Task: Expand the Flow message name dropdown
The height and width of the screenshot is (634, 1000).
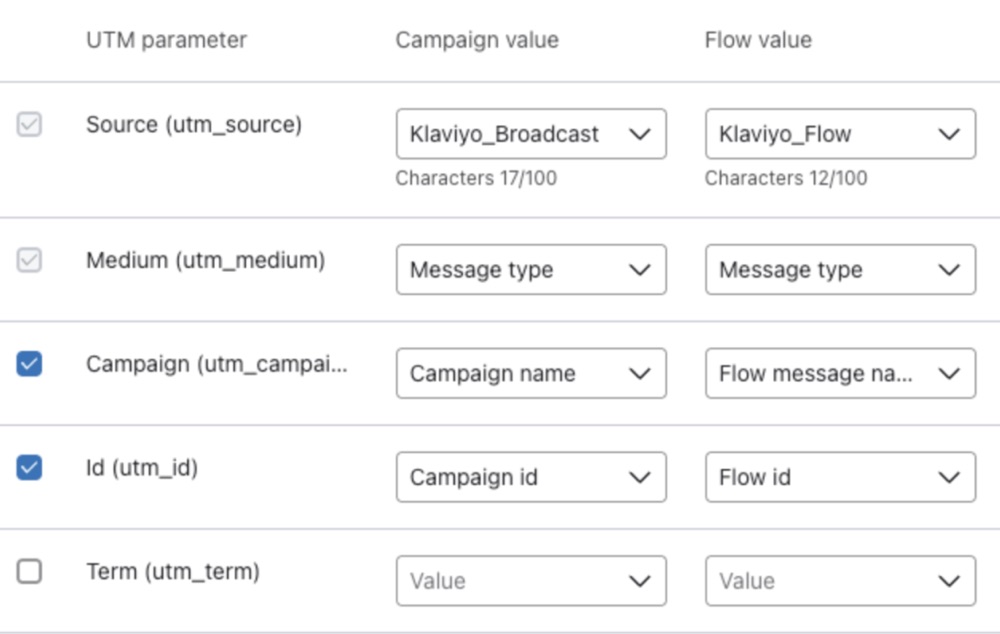Action: click(840, 374)
